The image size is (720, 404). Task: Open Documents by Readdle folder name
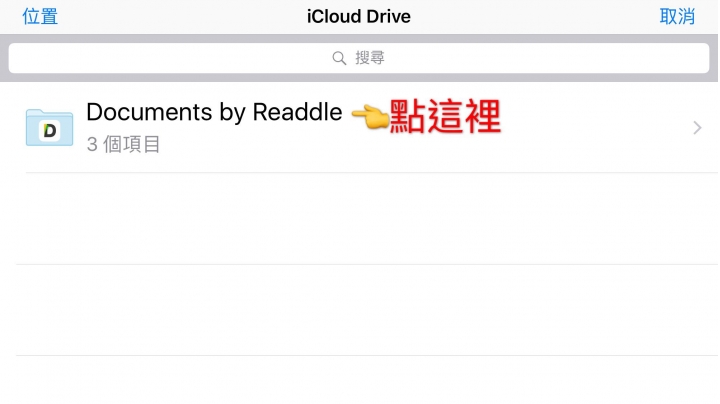tap(214, 112)
